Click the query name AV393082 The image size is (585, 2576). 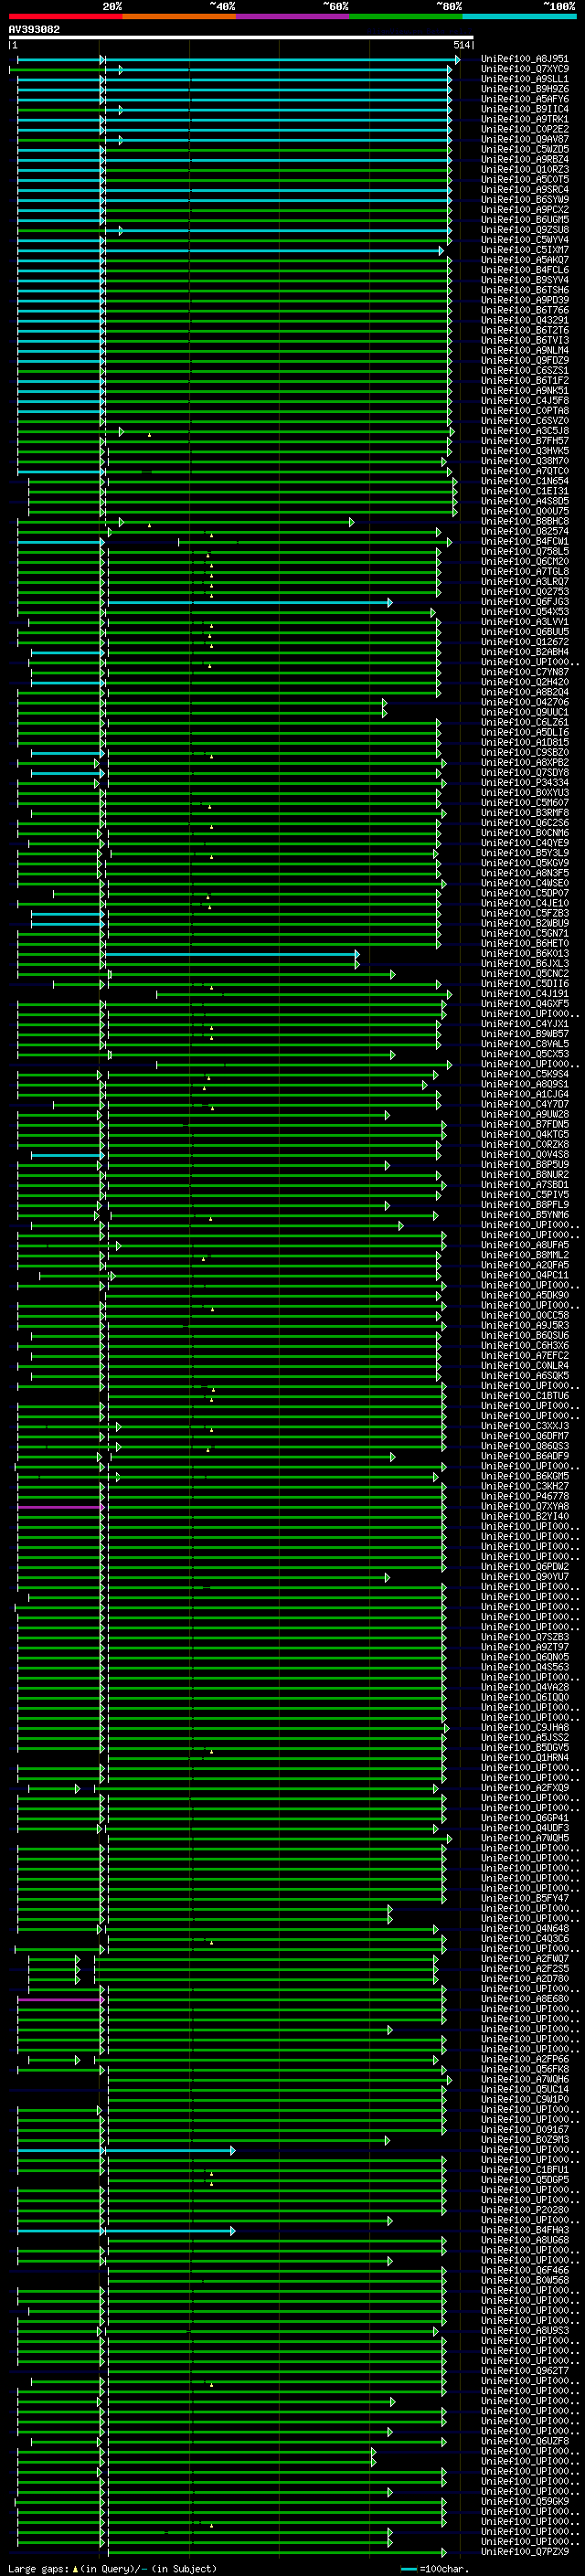34,29
